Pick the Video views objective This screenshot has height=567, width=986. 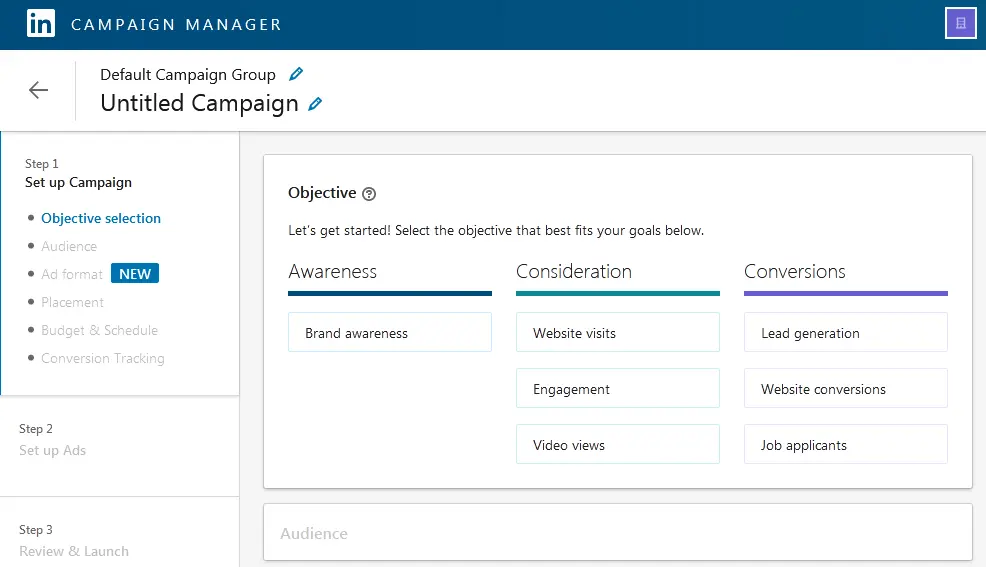pyautogui.click(x=617, y=445)
